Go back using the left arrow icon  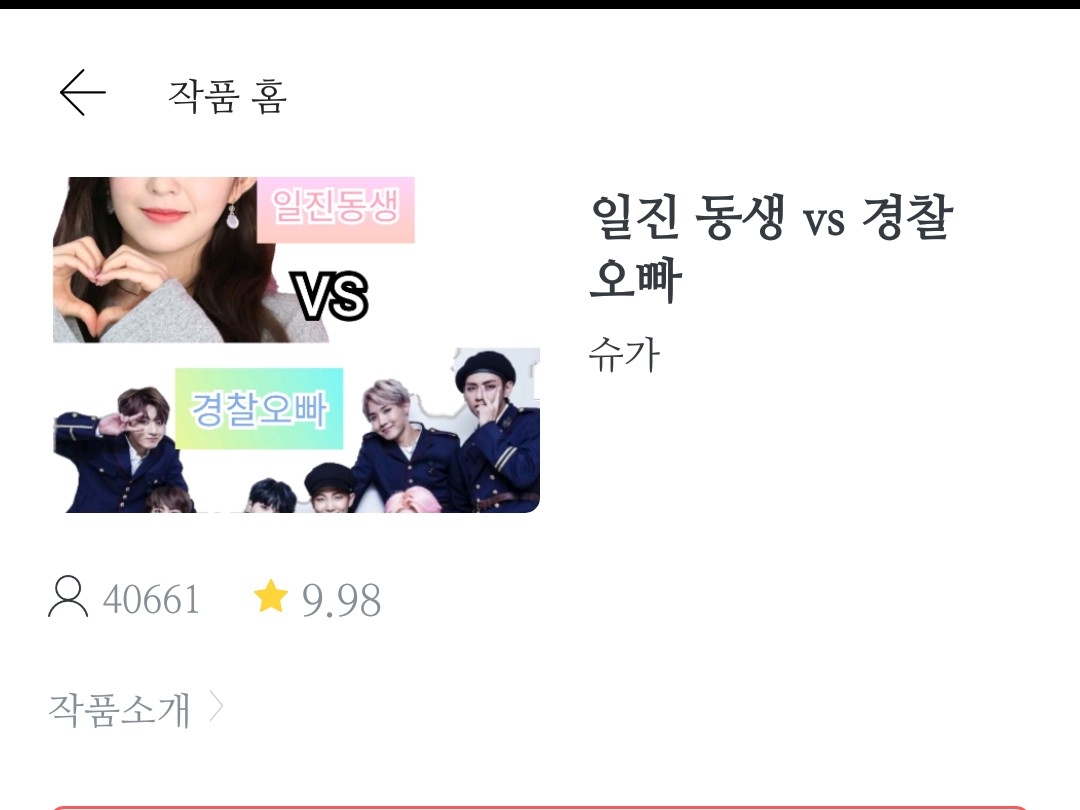point(83,92)
